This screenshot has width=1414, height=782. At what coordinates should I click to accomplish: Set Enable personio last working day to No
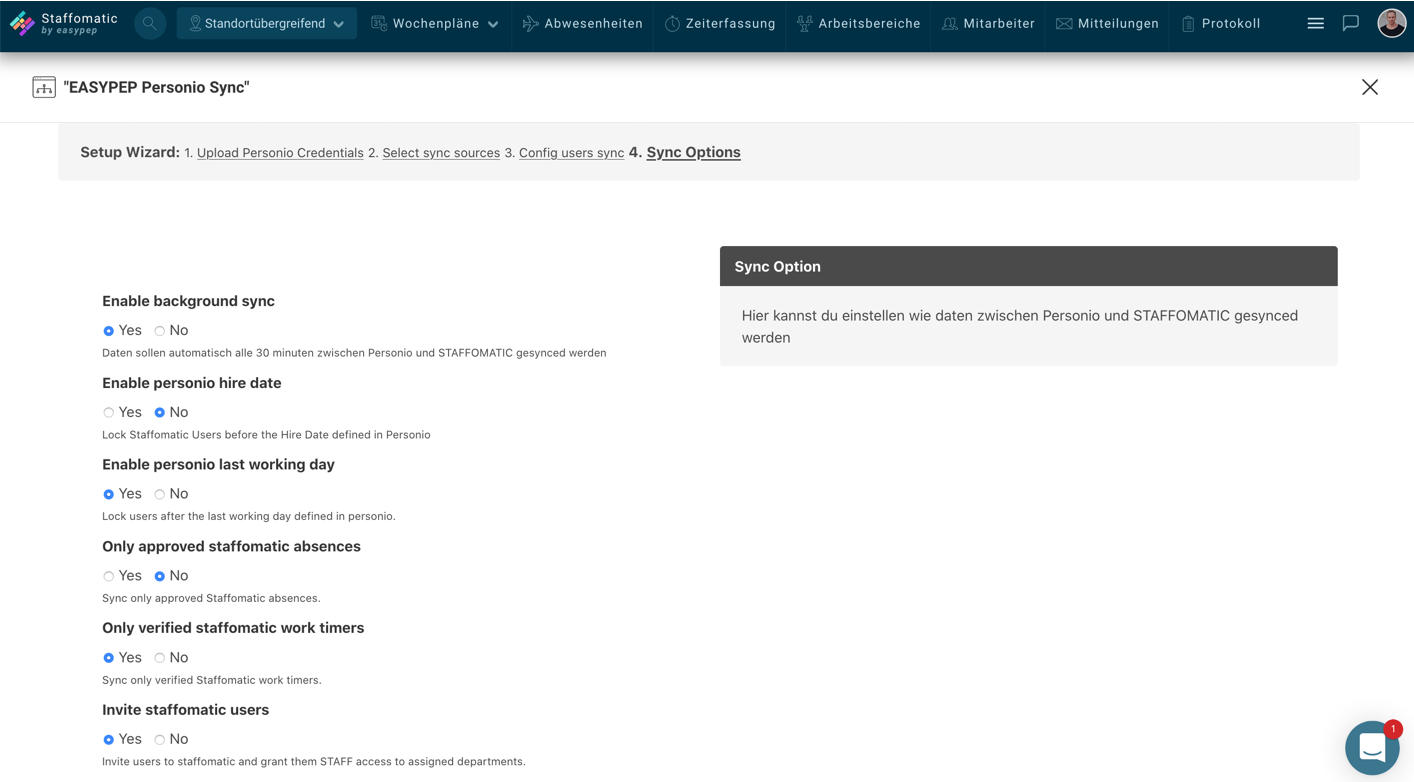tap(160, 494)
